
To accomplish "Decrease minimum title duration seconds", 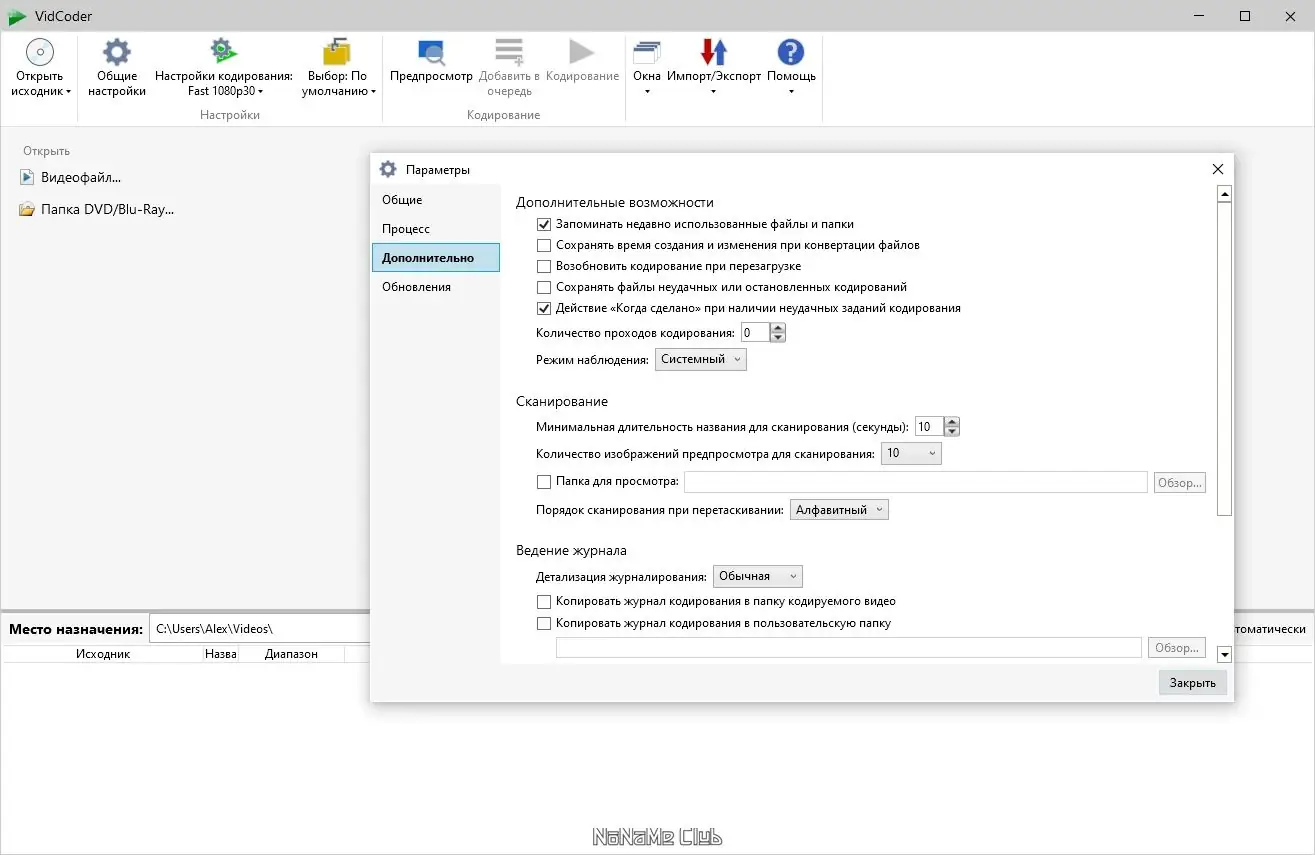I will tap(952, 432).
